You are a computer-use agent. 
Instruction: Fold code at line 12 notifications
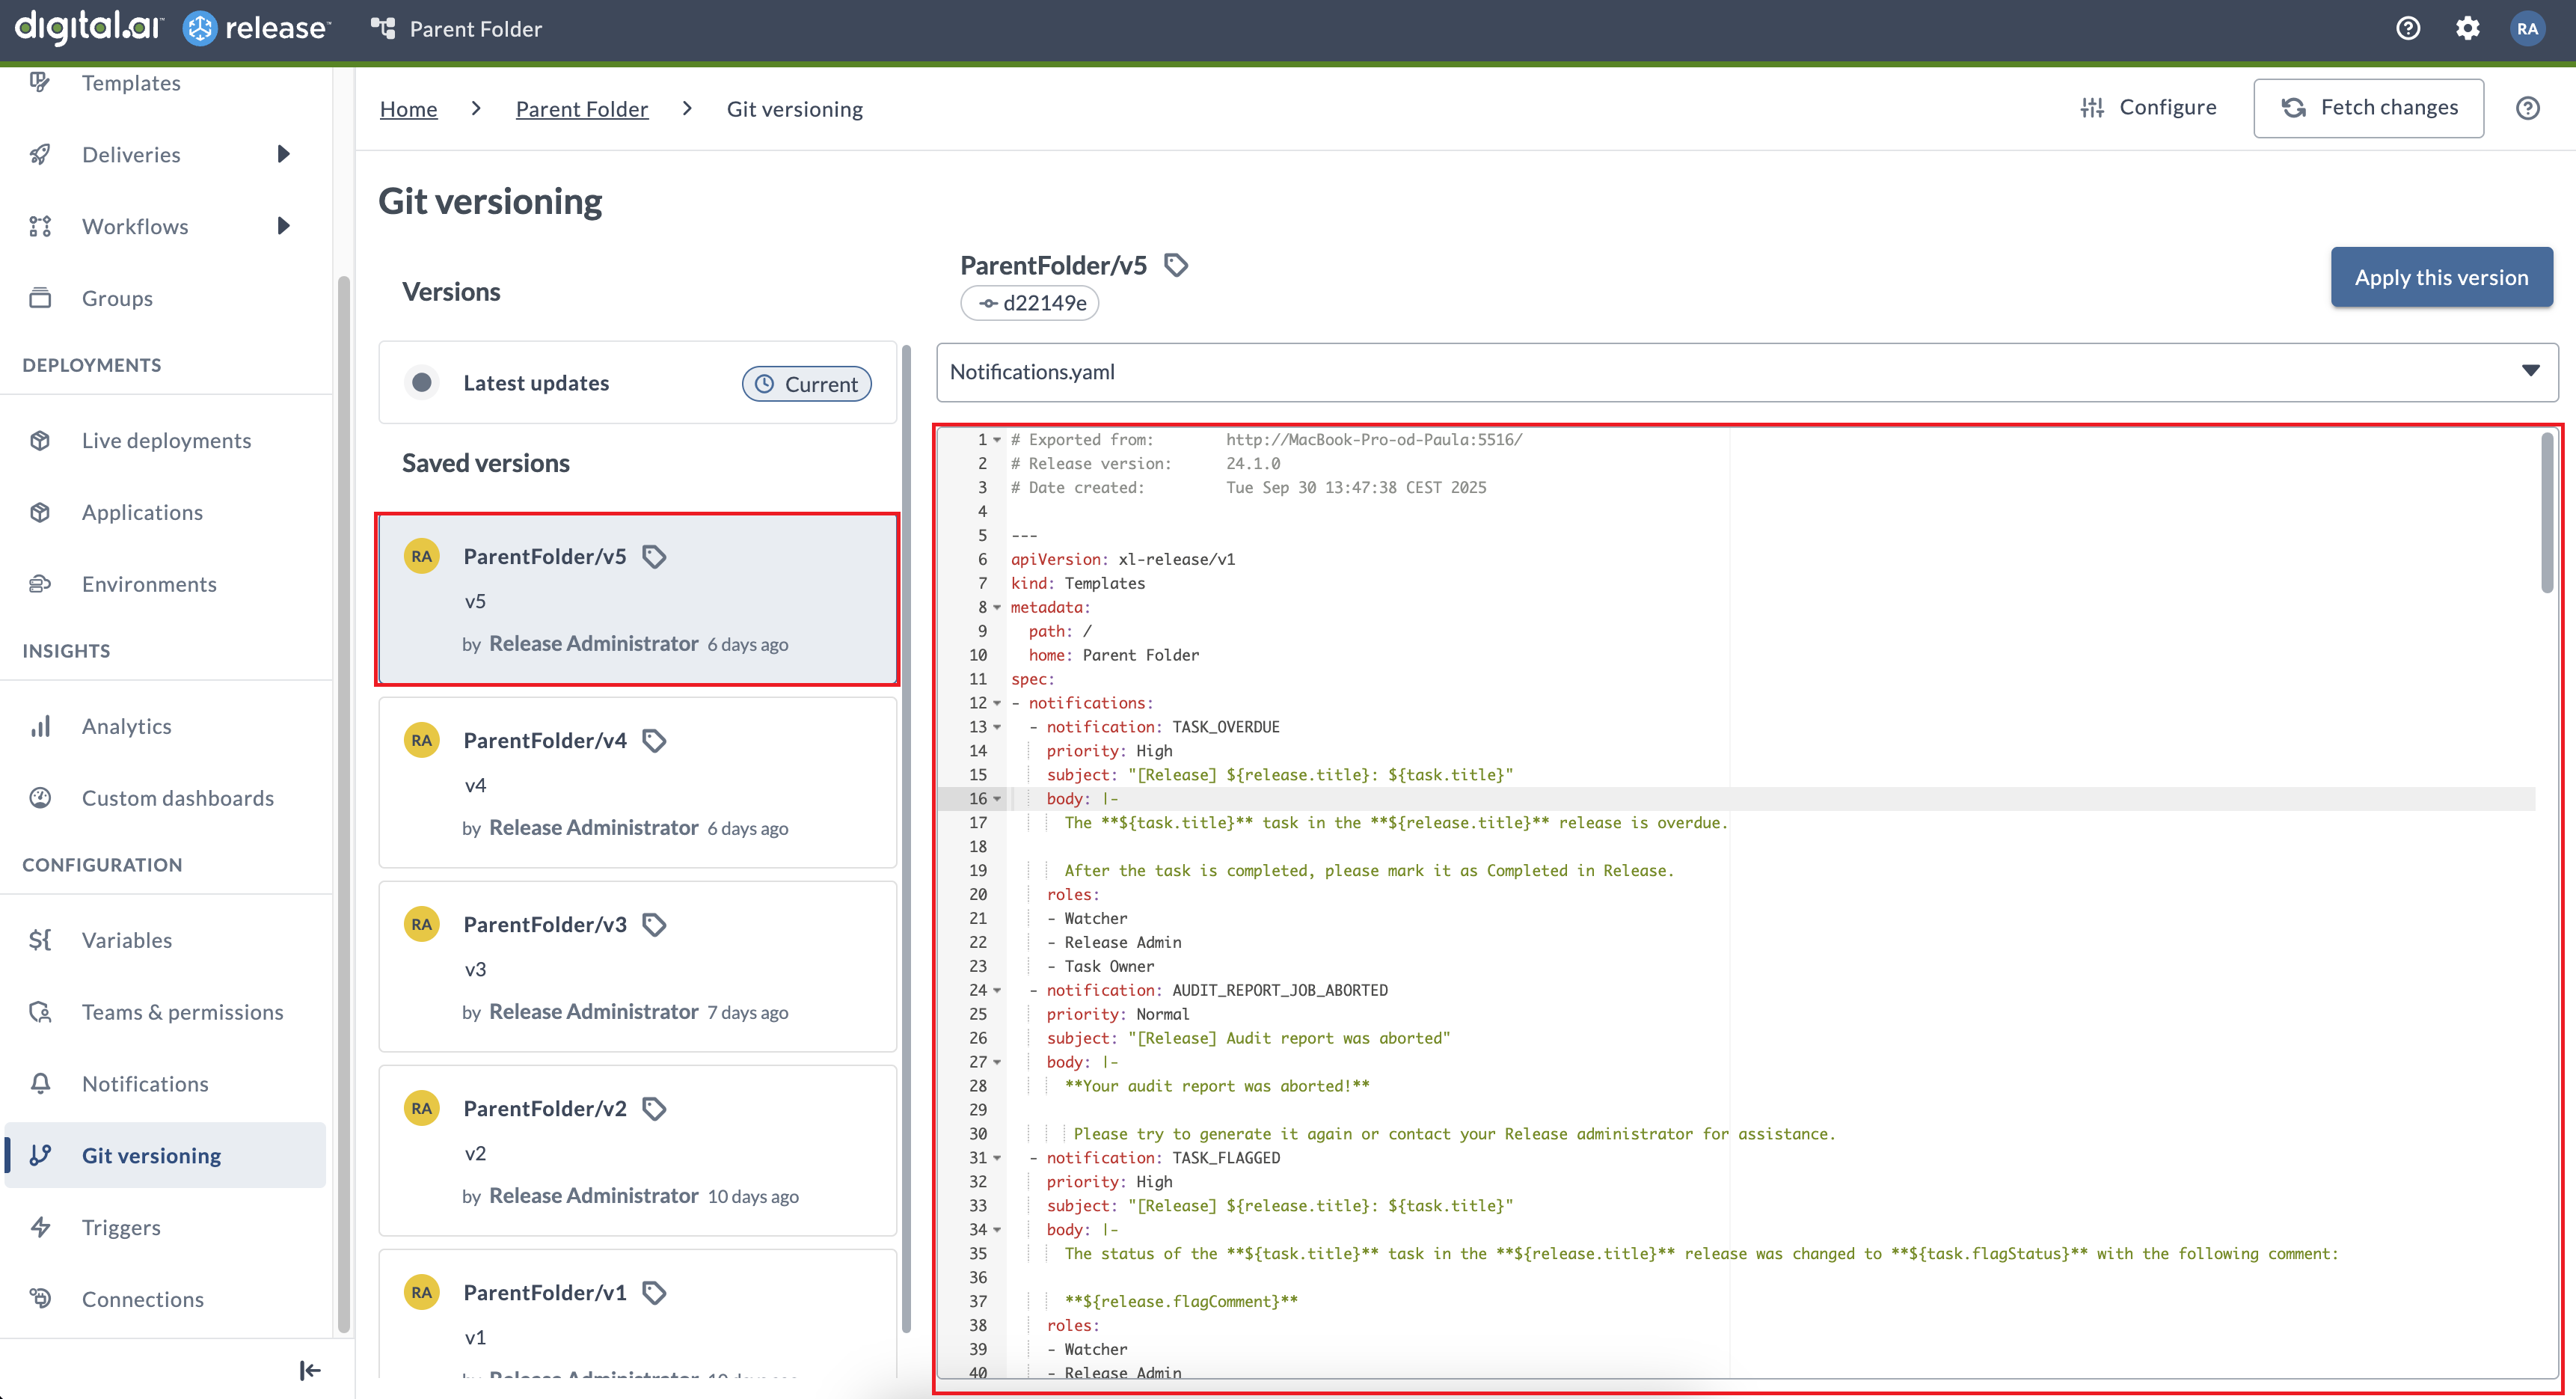pyautogui.click(x=997, y=703)
